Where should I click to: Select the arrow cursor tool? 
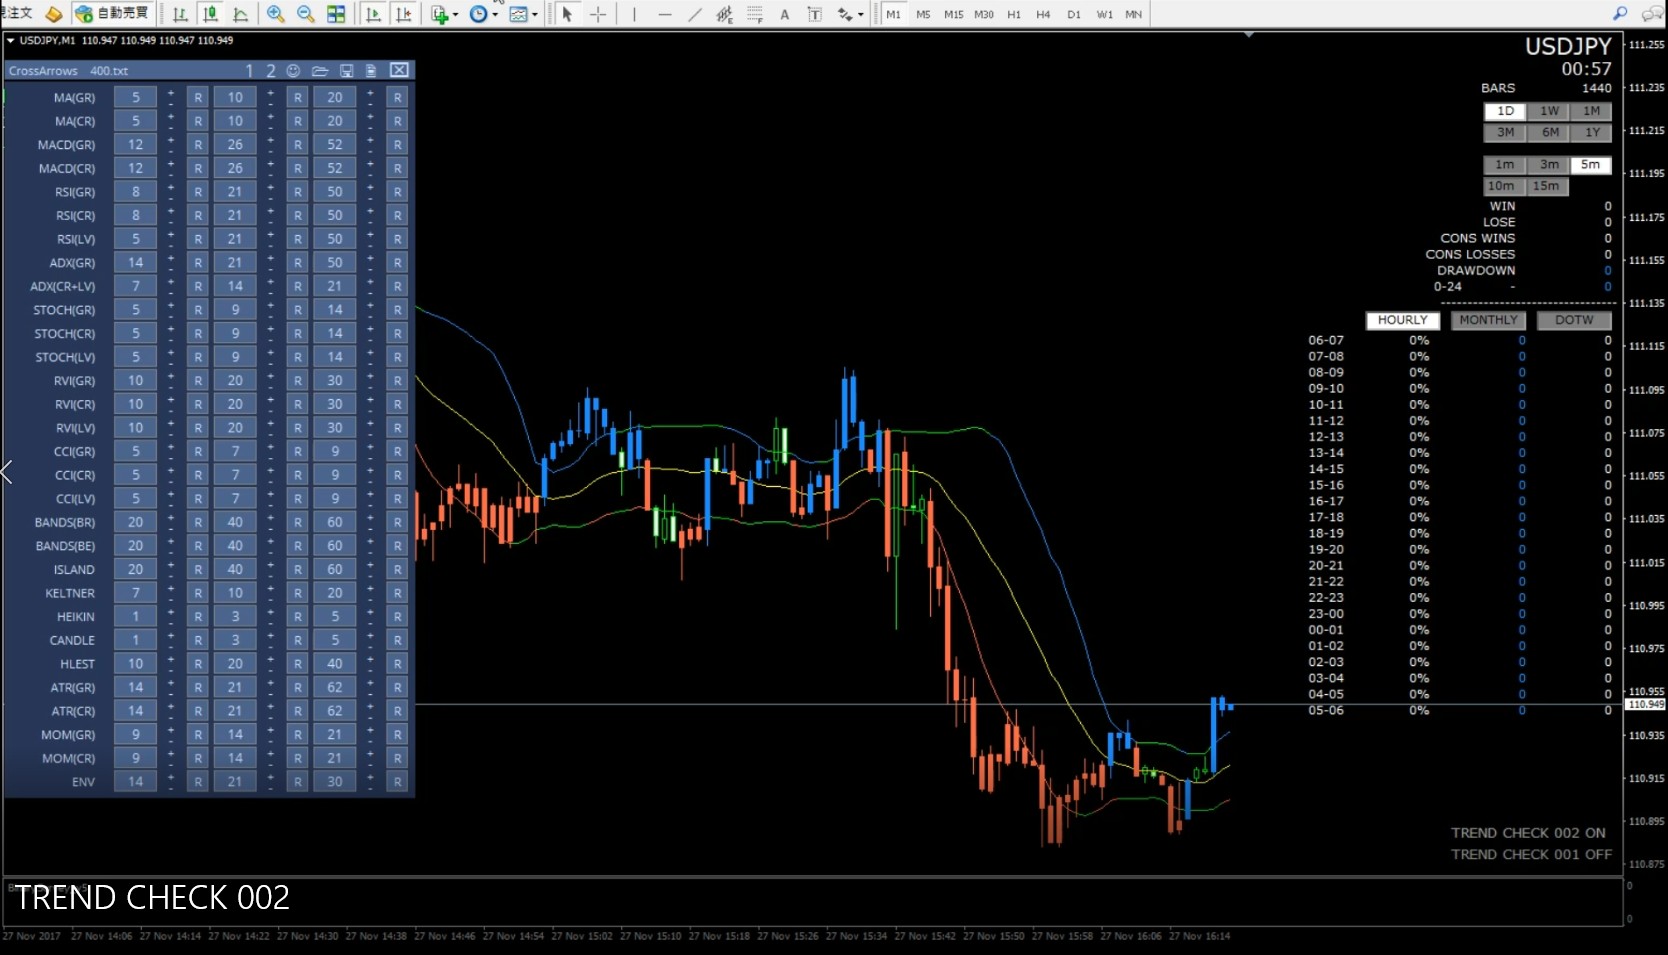[x=567, y=14]
